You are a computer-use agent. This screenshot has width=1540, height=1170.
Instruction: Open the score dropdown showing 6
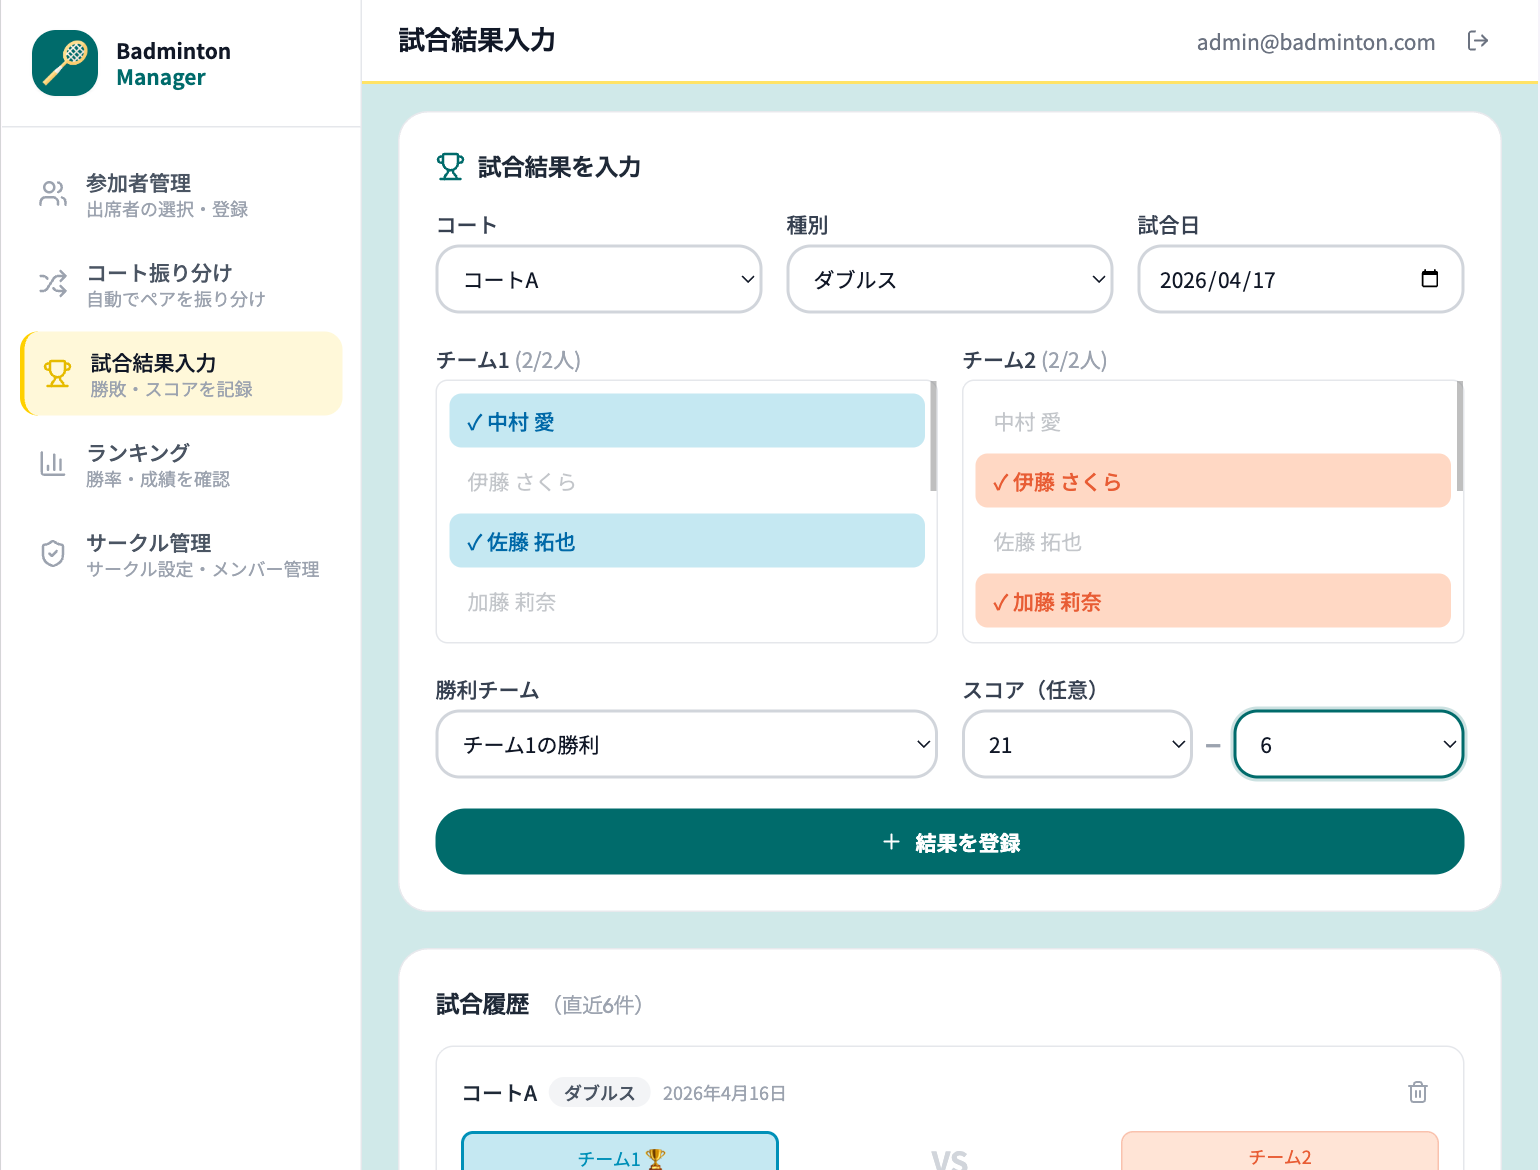[1349, 744]
